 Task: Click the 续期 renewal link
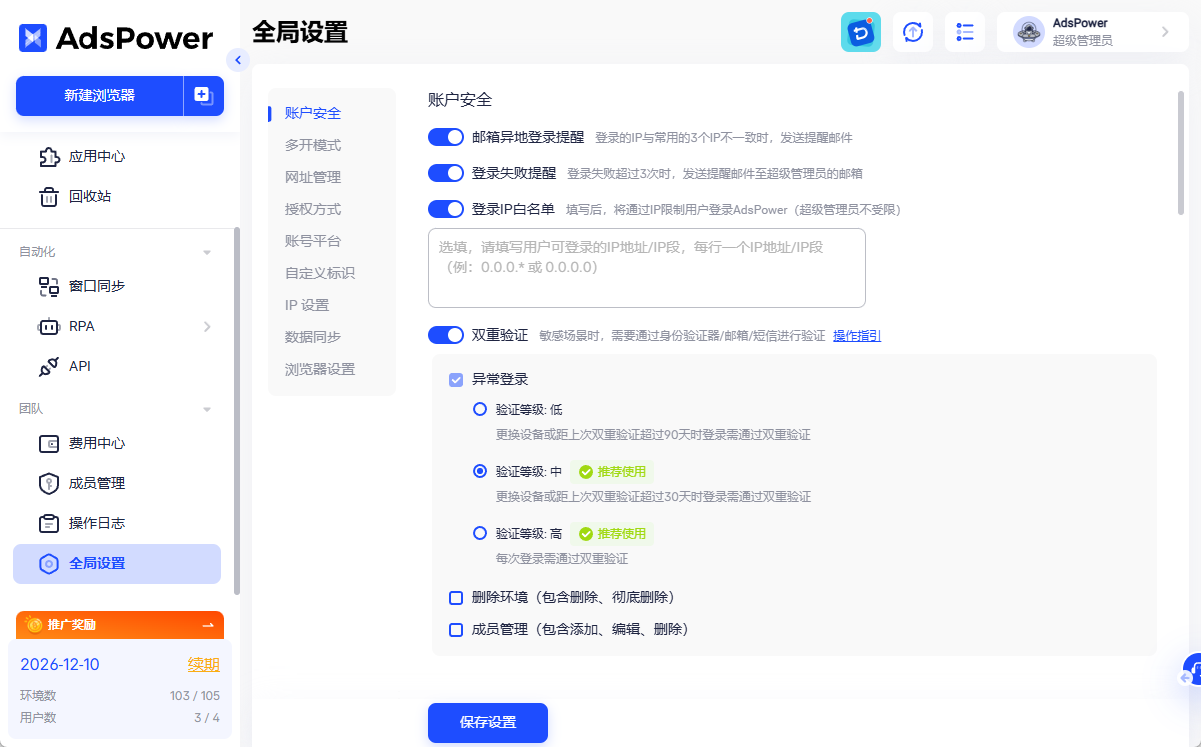pos(204,665)
